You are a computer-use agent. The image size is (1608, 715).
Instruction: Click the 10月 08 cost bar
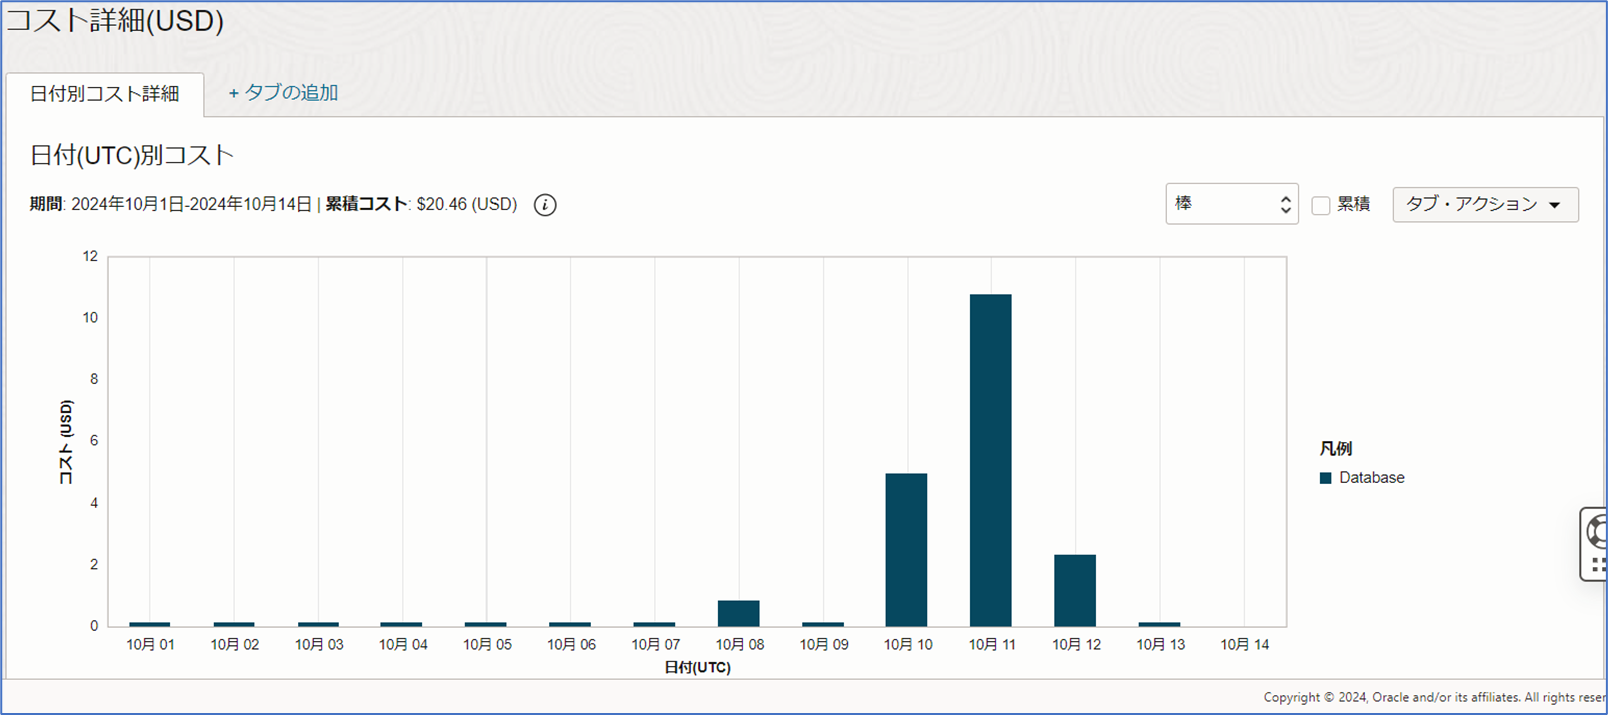click(x=739, y=613)
